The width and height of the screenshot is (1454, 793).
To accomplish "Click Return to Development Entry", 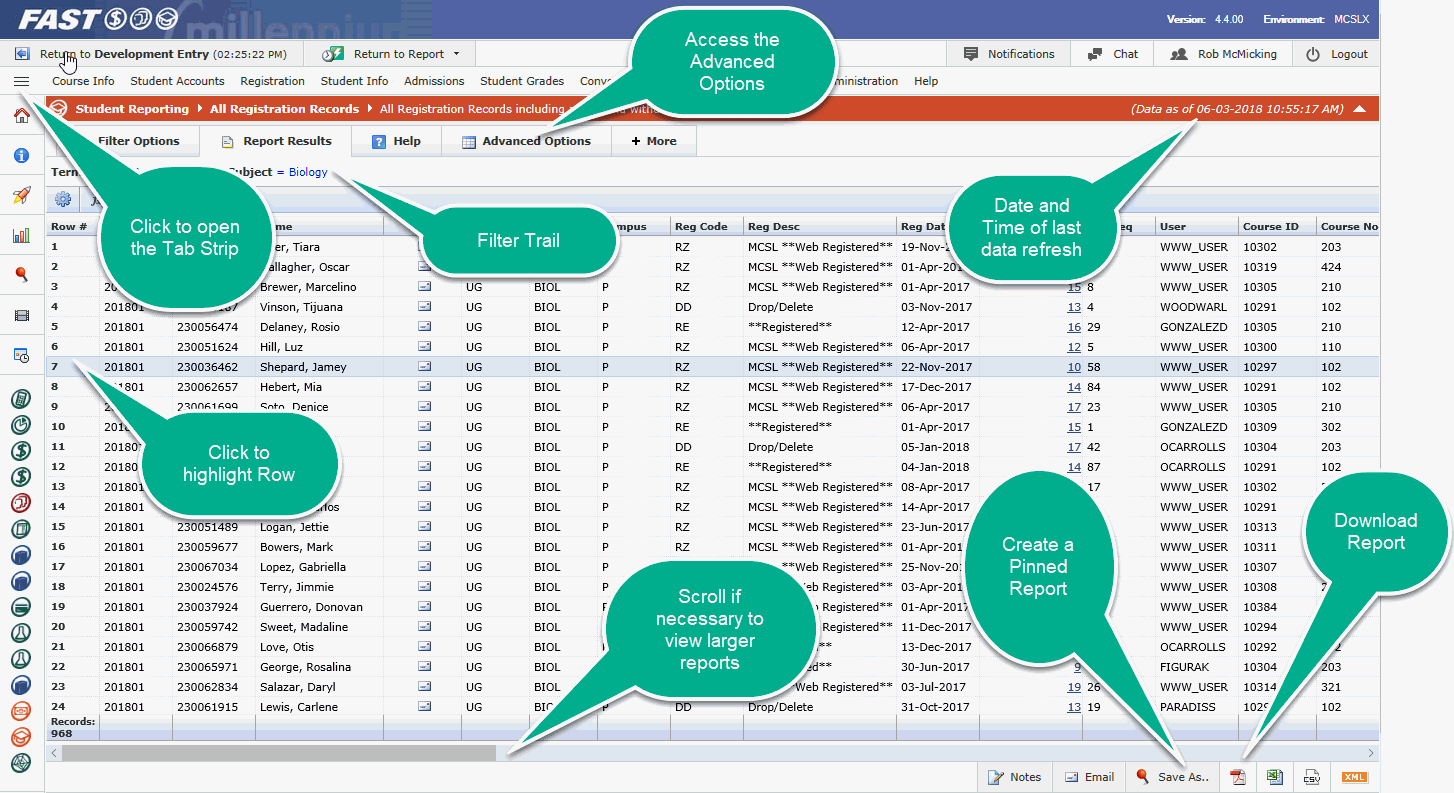I will tap(123, 54).
